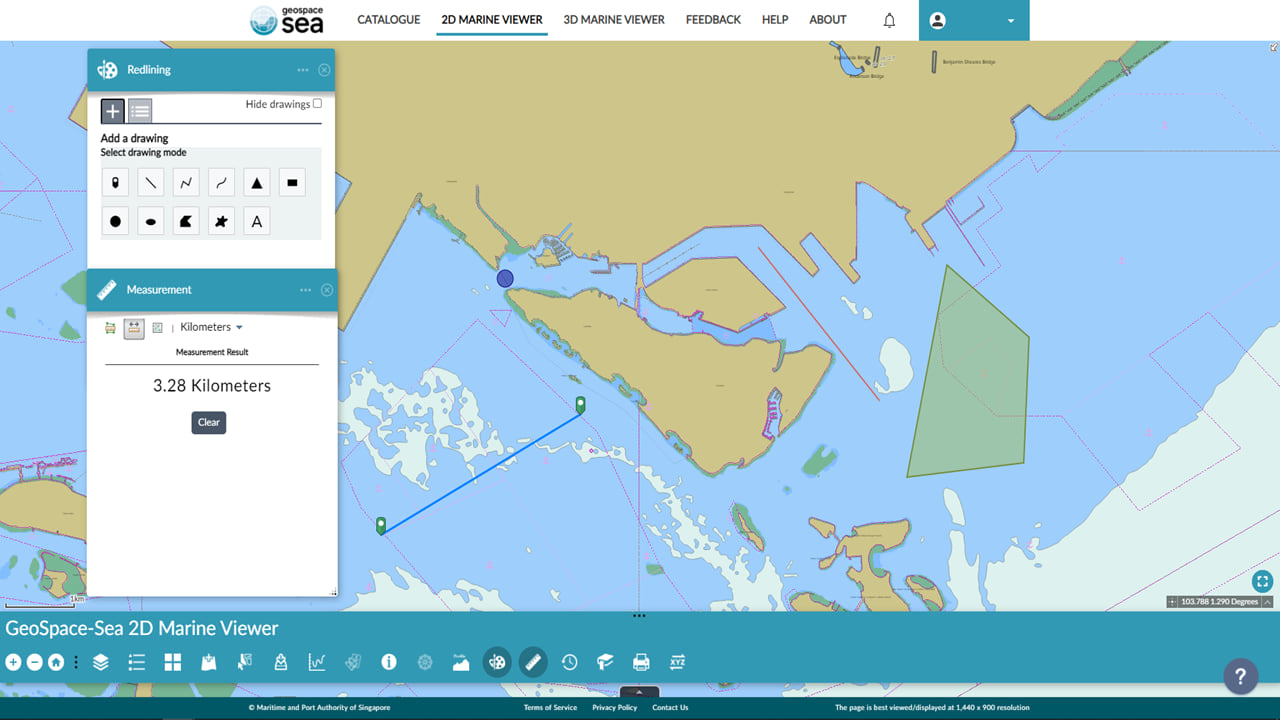Select the rectangle drawing mode
Viewport: 1280px width, 720px height.
(x=292, y=183)
